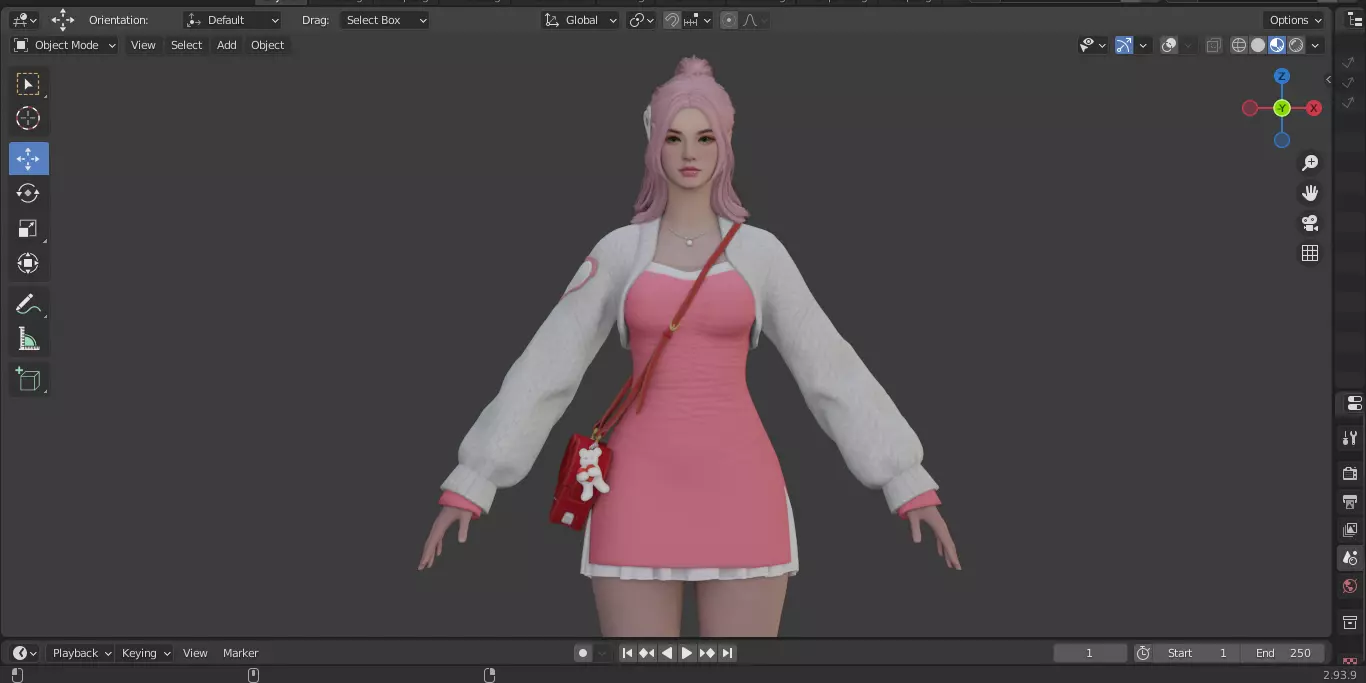Screen dimensions: 1366x683
Task: Toggle camera view with camera icon
Action: coord(1310,223)
